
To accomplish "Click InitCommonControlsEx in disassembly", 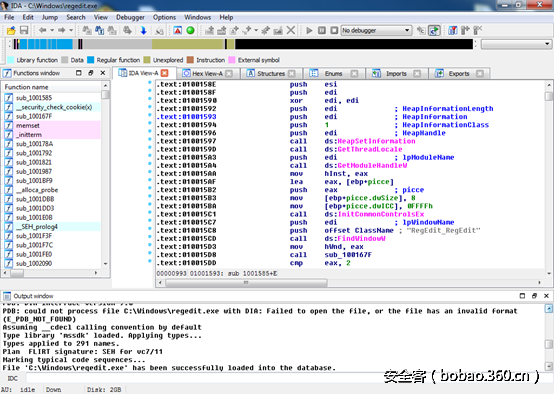I will point(381,214).
